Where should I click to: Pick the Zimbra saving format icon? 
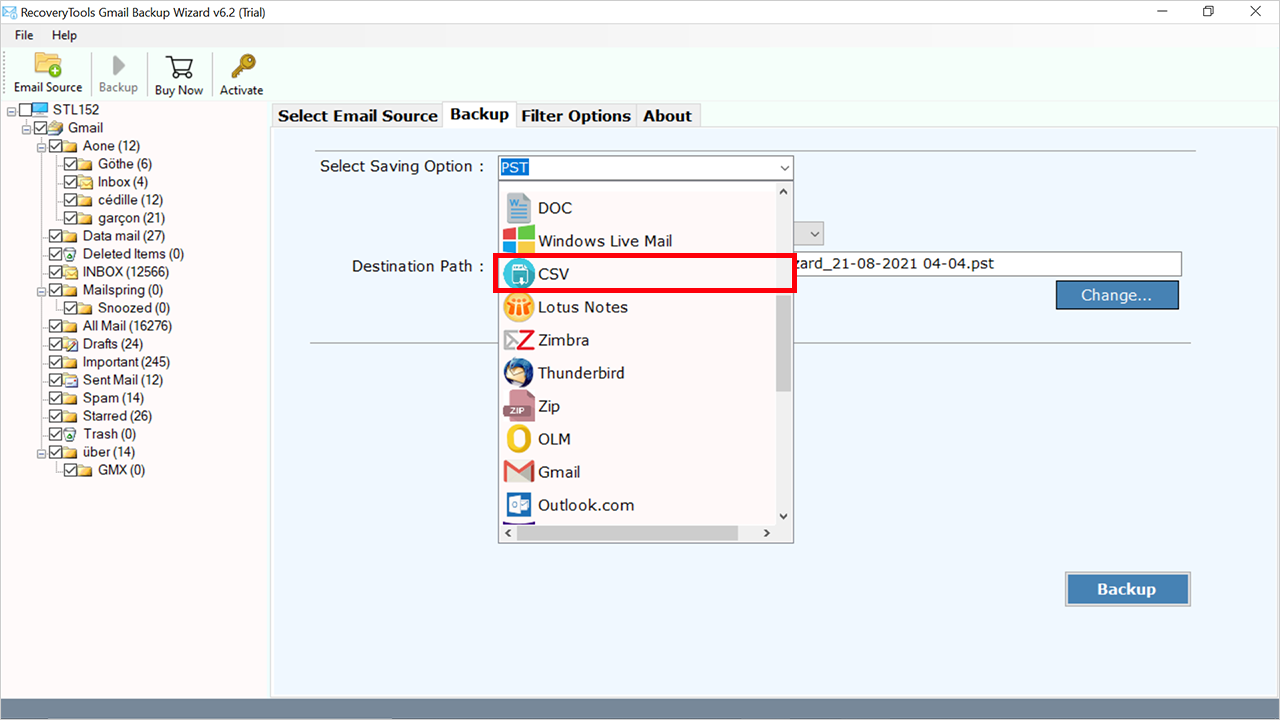518,340
